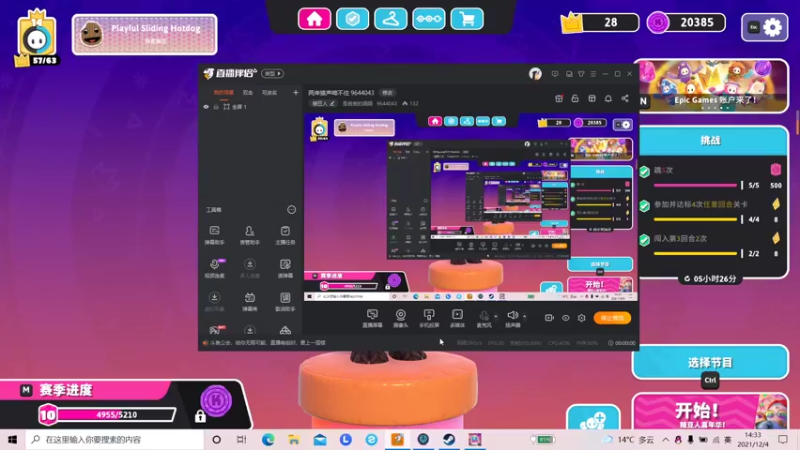Click the Windows search box on taskbar
This screenshot has height=450, width=800.
click(115, 439)
